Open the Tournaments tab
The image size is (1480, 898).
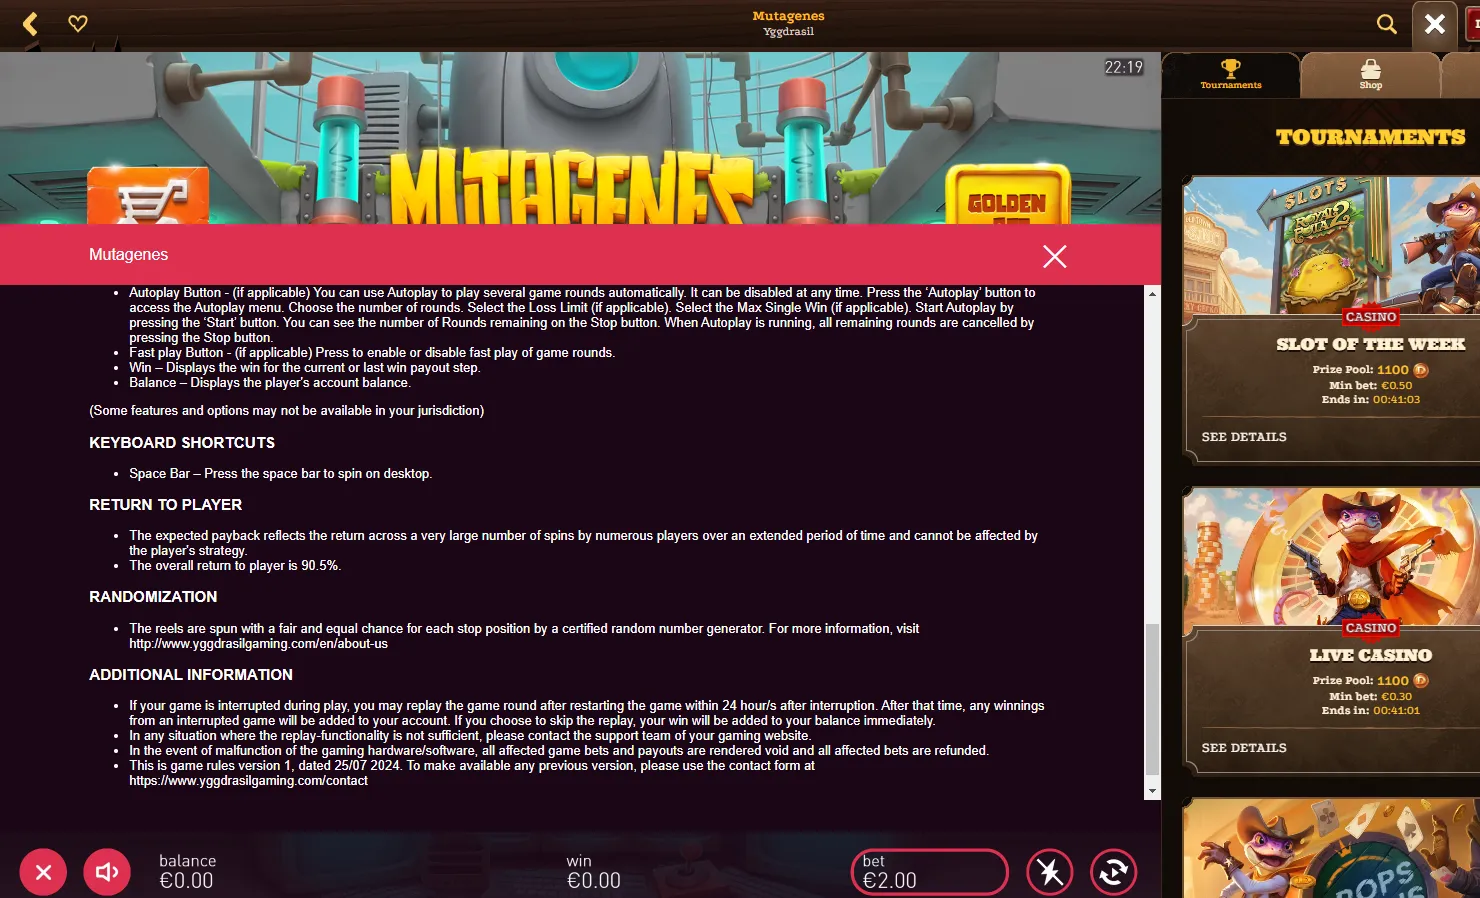pyautogui.click(x=1231, y=75)
